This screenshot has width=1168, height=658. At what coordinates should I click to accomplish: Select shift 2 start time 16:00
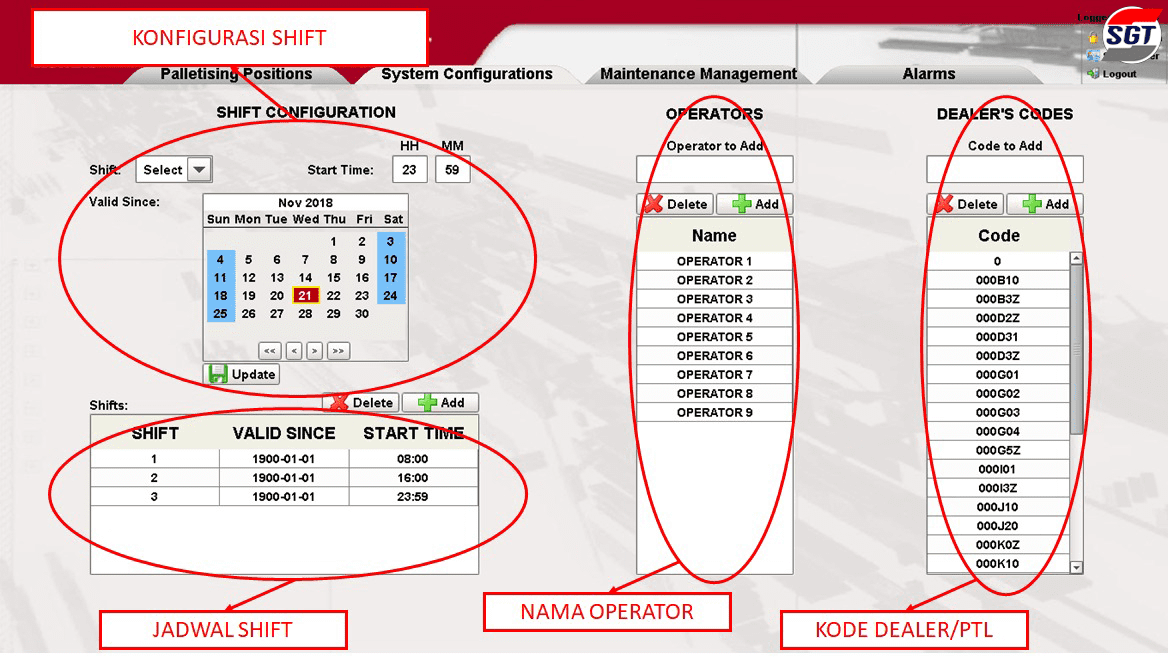click(413, 478)
